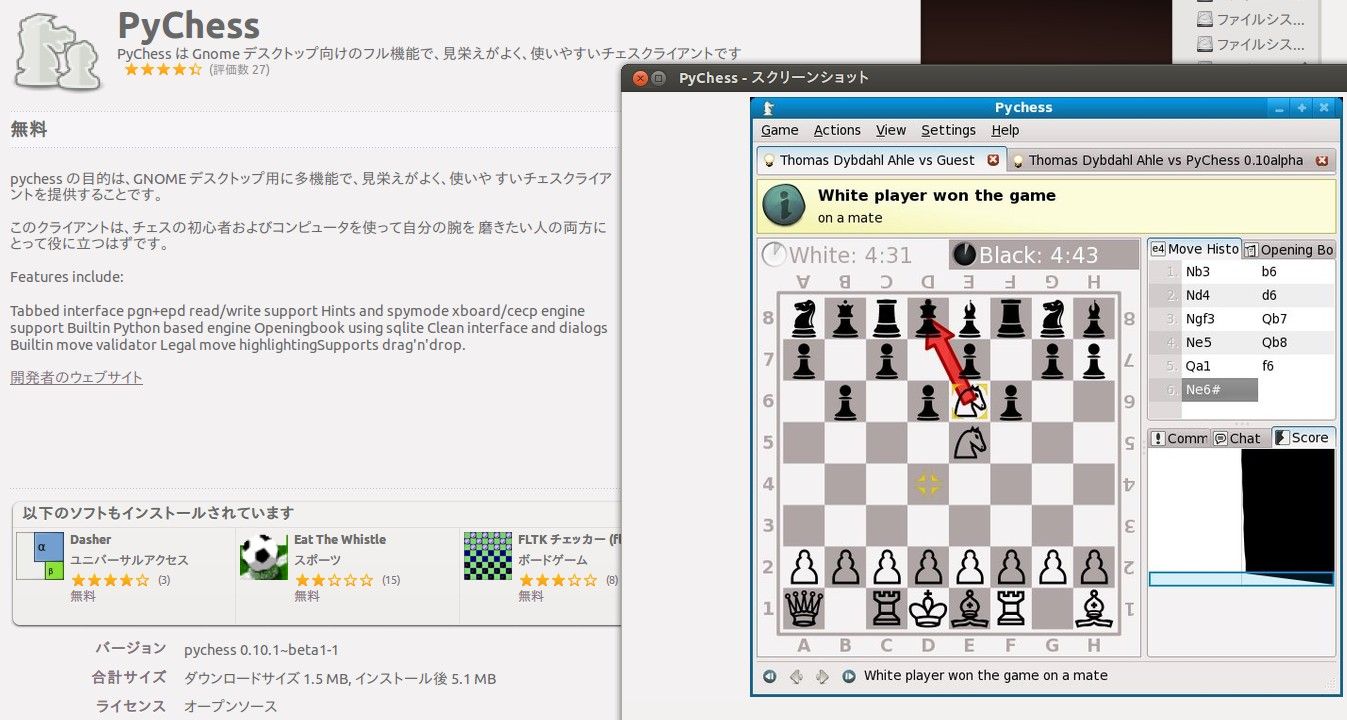Open the Settings menu in Pychess
This screenshot has height=720, width=1347.
tap(948, 130)
